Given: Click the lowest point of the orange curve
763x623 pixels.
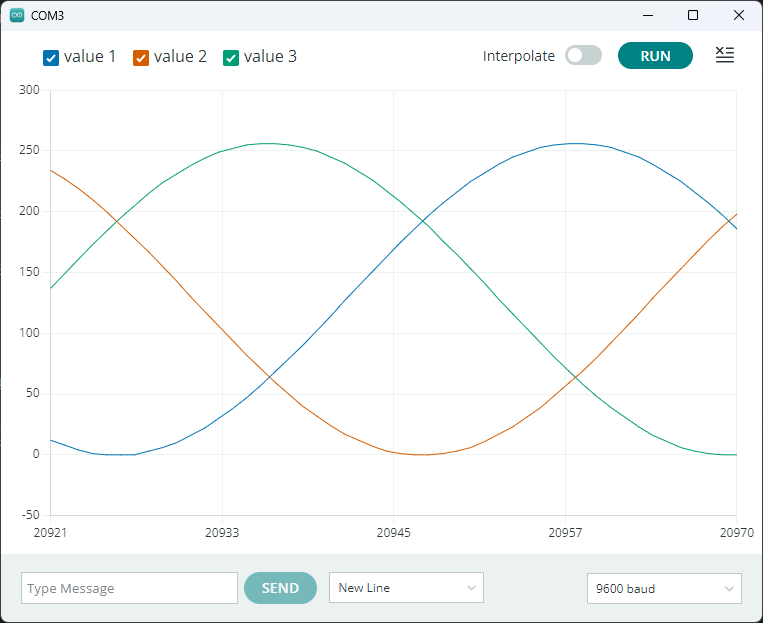Looking at the screenshot, I should click(422, 455).
